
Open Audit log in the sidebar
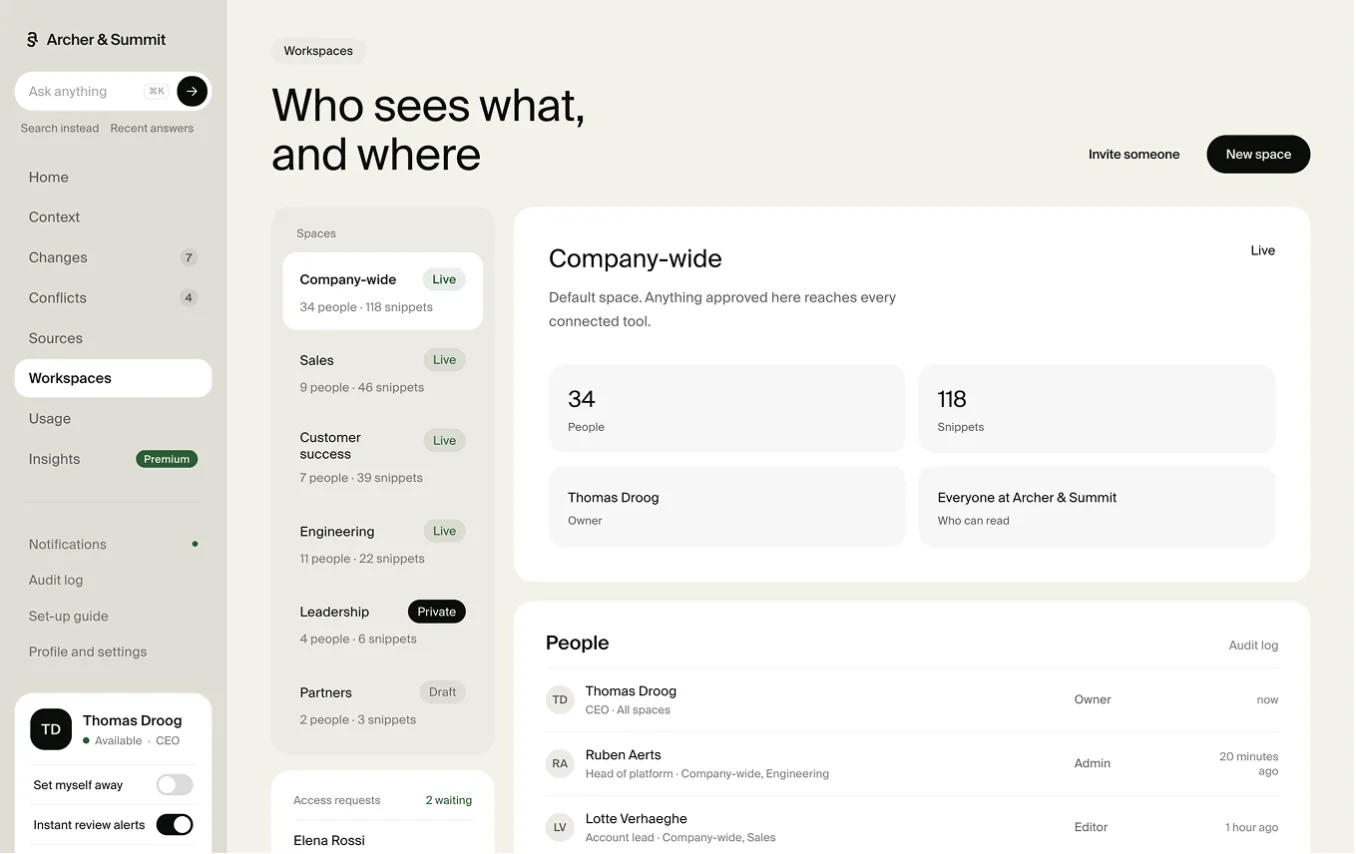click(x=113, y=580)
